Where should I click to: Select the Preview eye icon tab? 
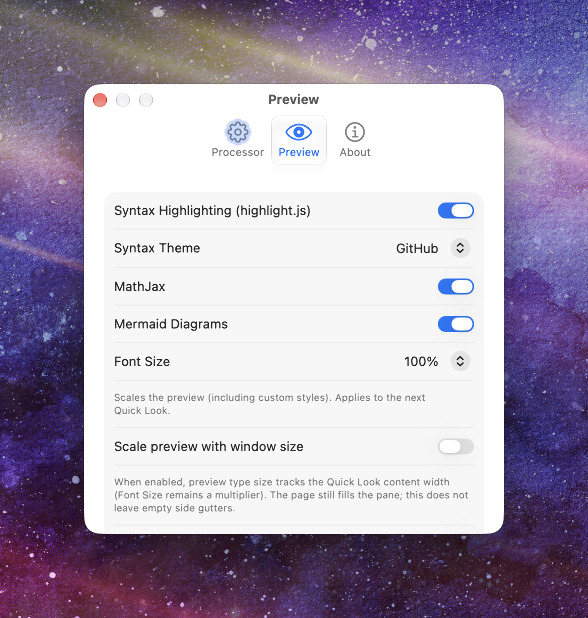point(299,132)
